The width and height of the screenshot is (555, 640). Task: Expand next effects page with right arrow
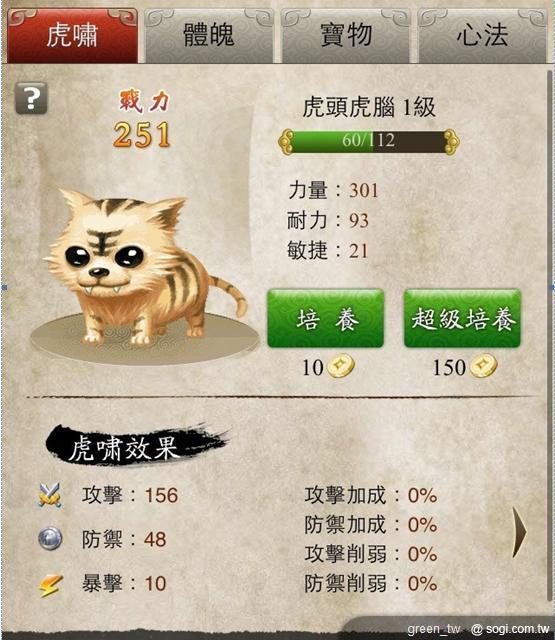pyautogui.click(x=519, y=533)
